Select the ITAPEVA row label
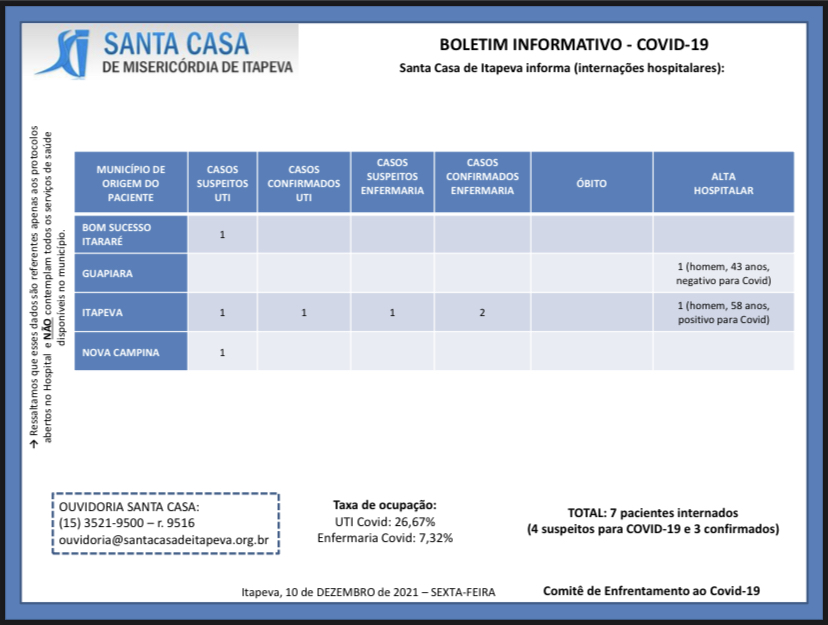Screen dimensions: 828x625 click(x=131, y=312)
